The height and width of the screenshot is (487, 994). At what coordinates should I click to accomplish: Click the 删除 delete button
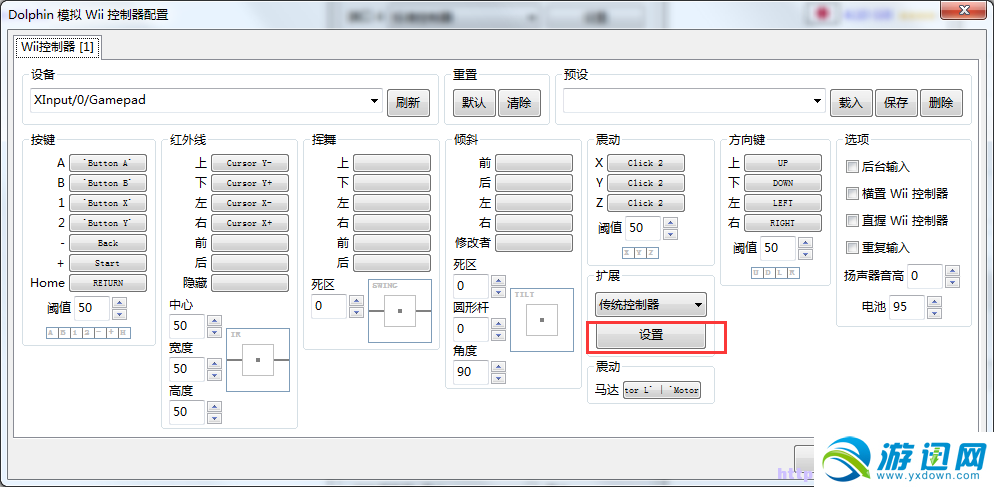(x=941, y=103)
